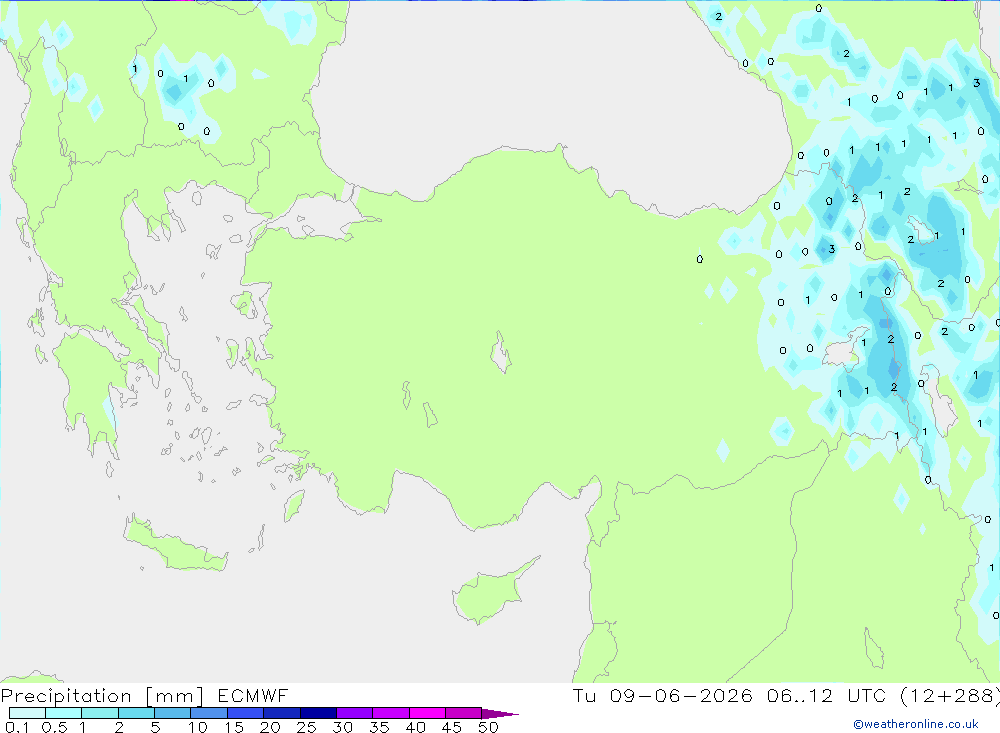Screen dimensions: 1000x733
Task: Click the "20" legend scale label
Action: (270, 727)
